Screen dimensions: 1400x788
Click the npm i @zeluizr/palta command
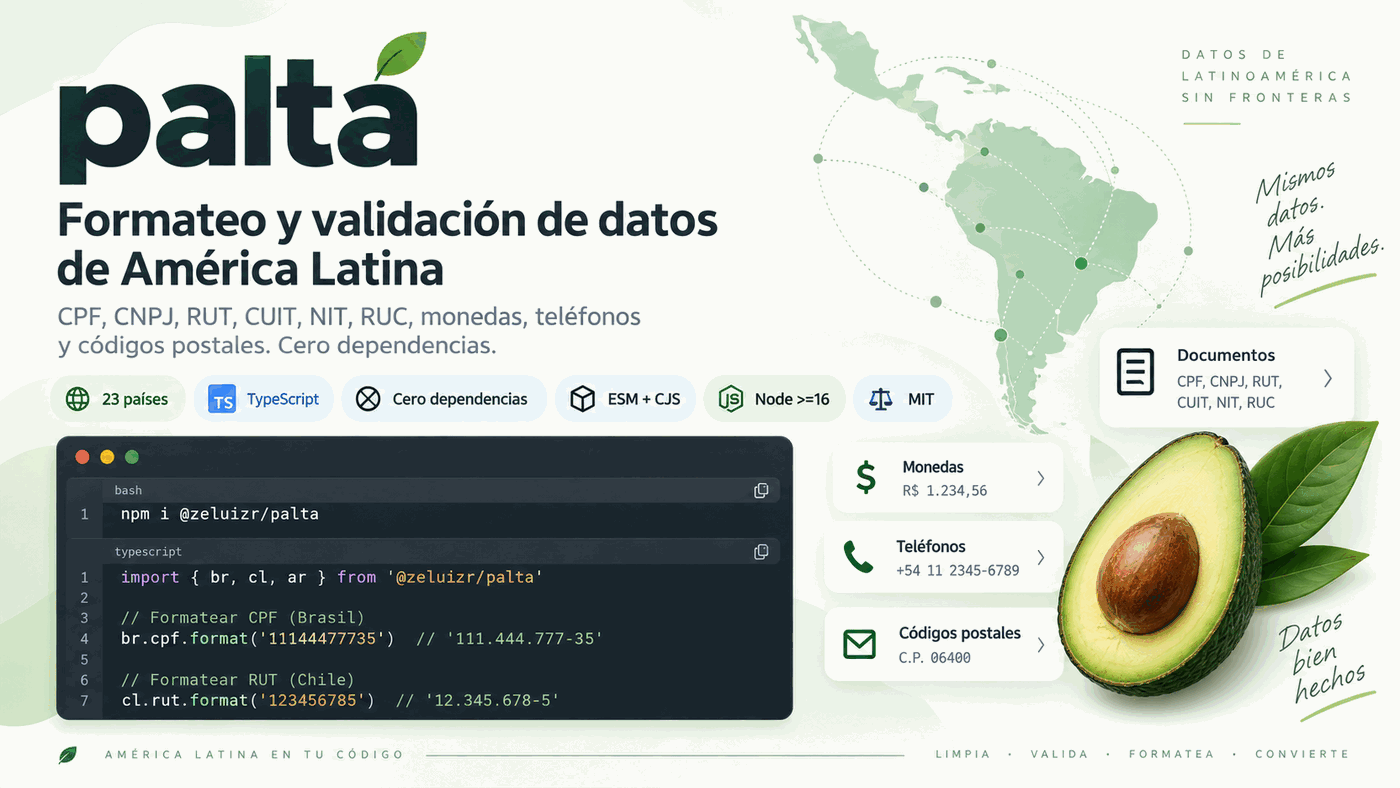(x=220, y=514)
